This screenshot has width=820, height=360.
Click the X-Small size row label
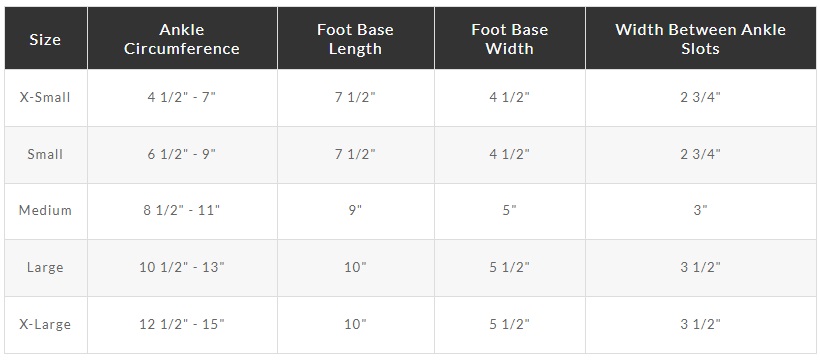click(45, 97)
